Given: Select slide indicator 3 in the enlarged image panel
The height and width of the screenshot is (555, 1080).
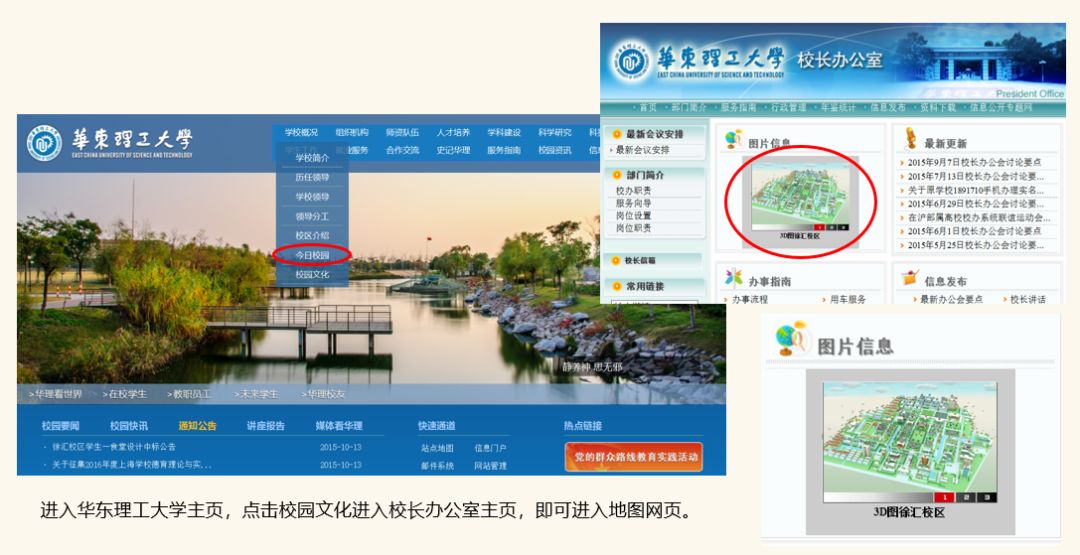Looking at the screenshot, I should pos(986,497).
